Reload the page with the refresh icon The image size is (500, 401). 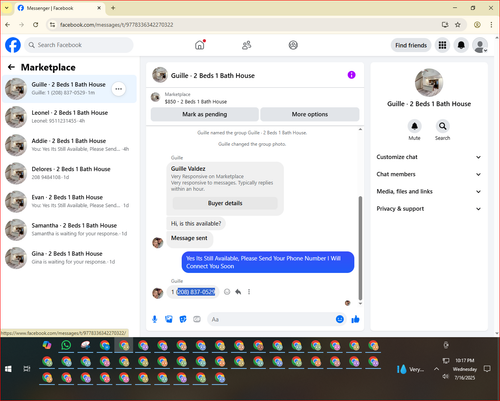(36, 25)
